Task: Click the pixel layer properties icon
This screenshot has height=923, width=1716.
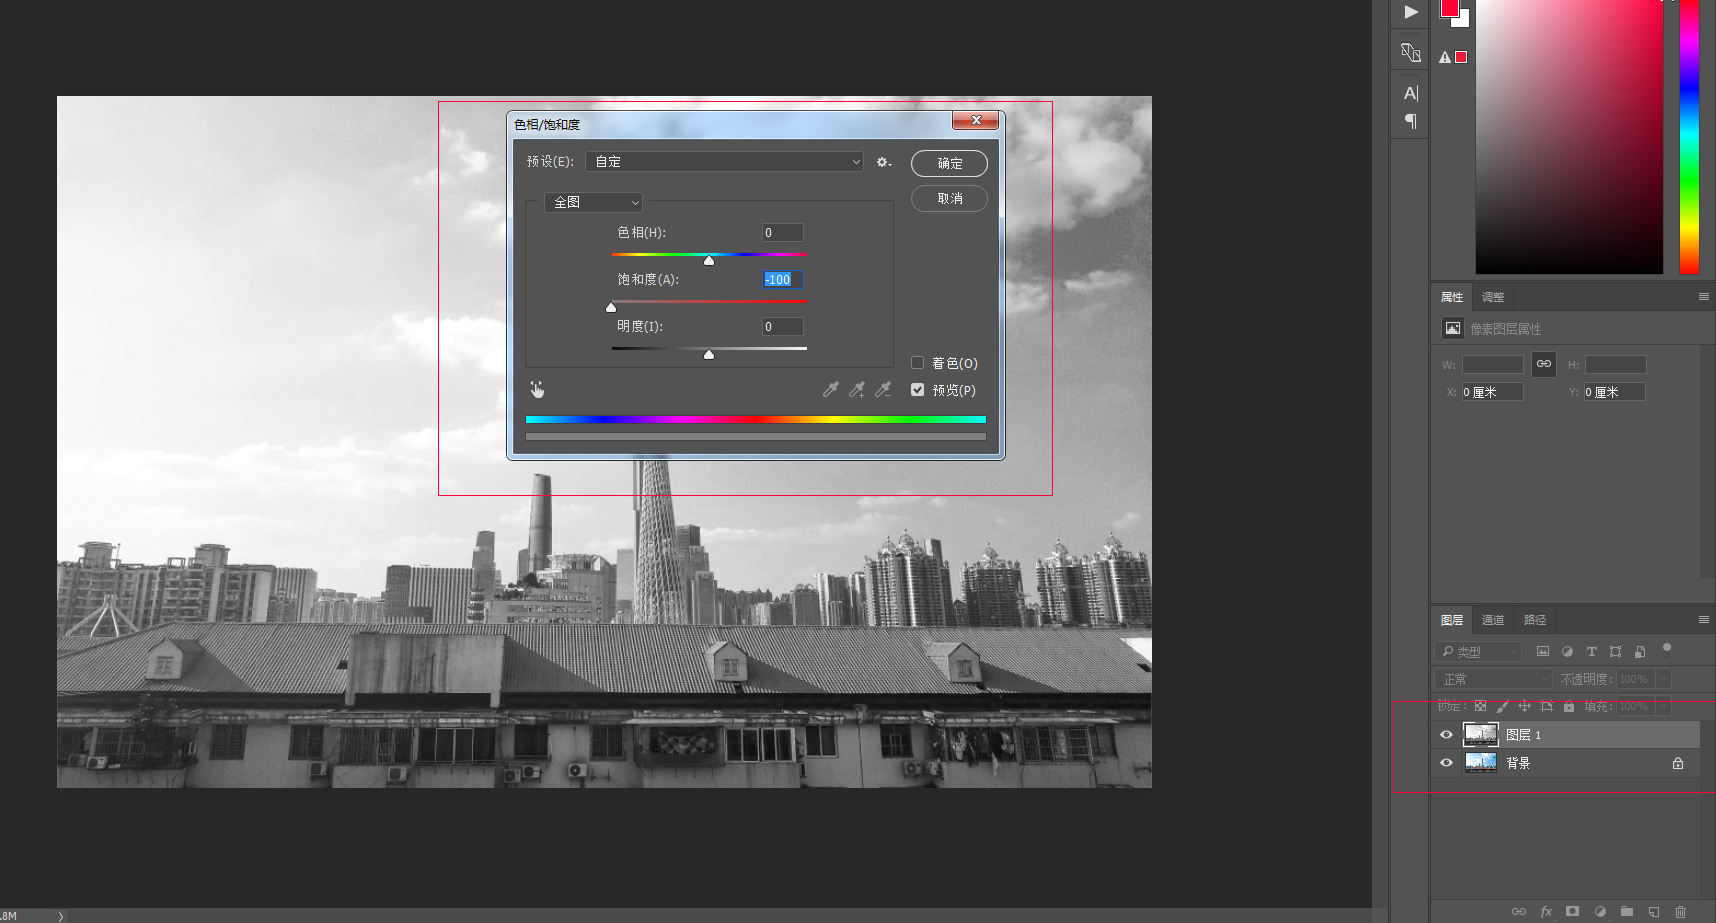Action: (1453, 328)
